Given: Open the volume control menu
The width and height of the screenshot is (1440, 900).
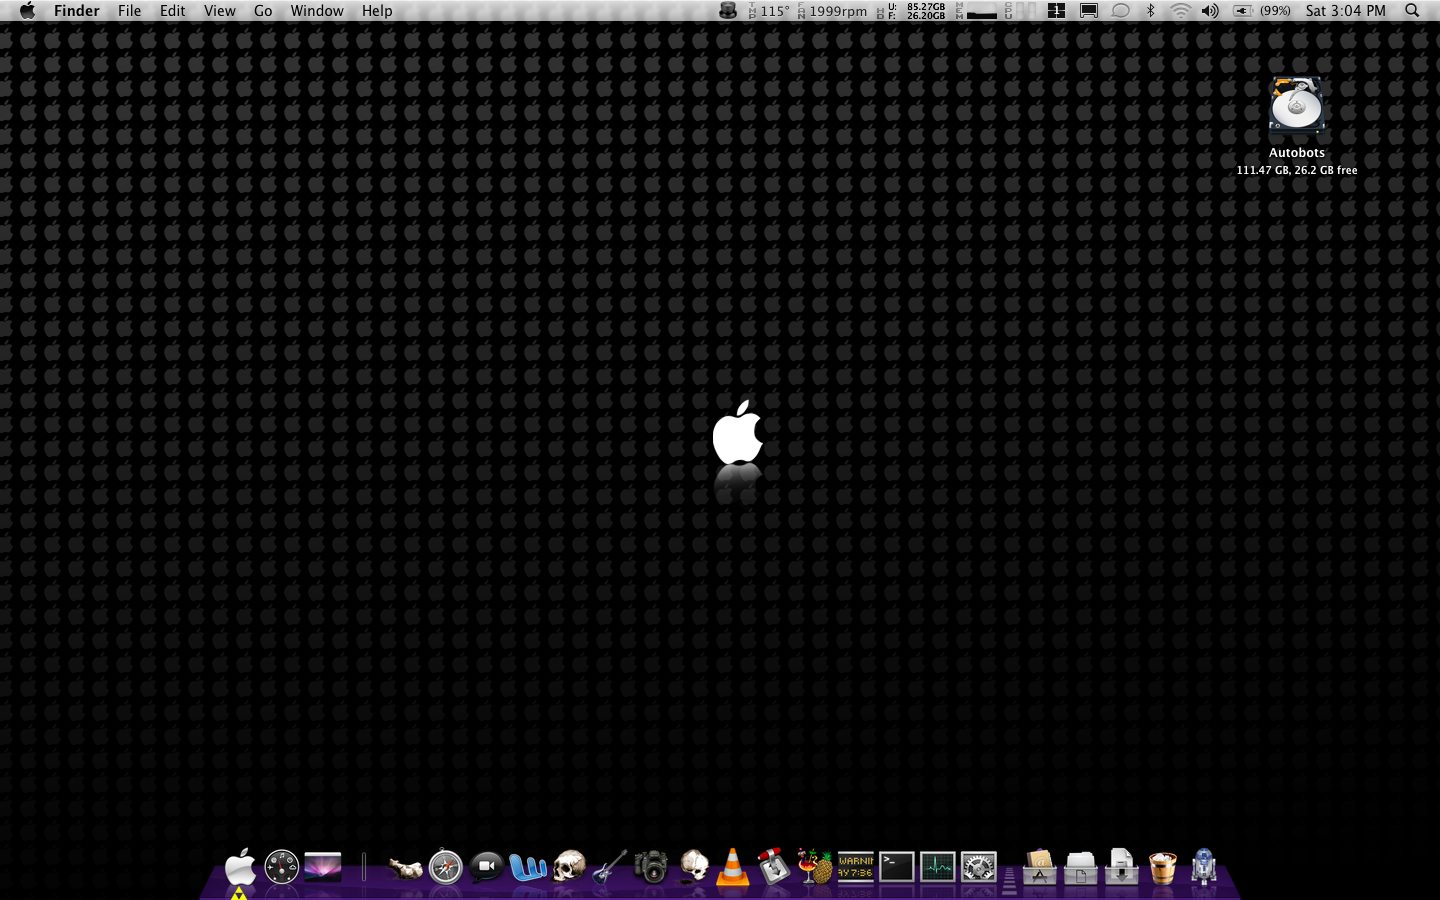Looking at the screenshot, I should tap(1210, 11).
